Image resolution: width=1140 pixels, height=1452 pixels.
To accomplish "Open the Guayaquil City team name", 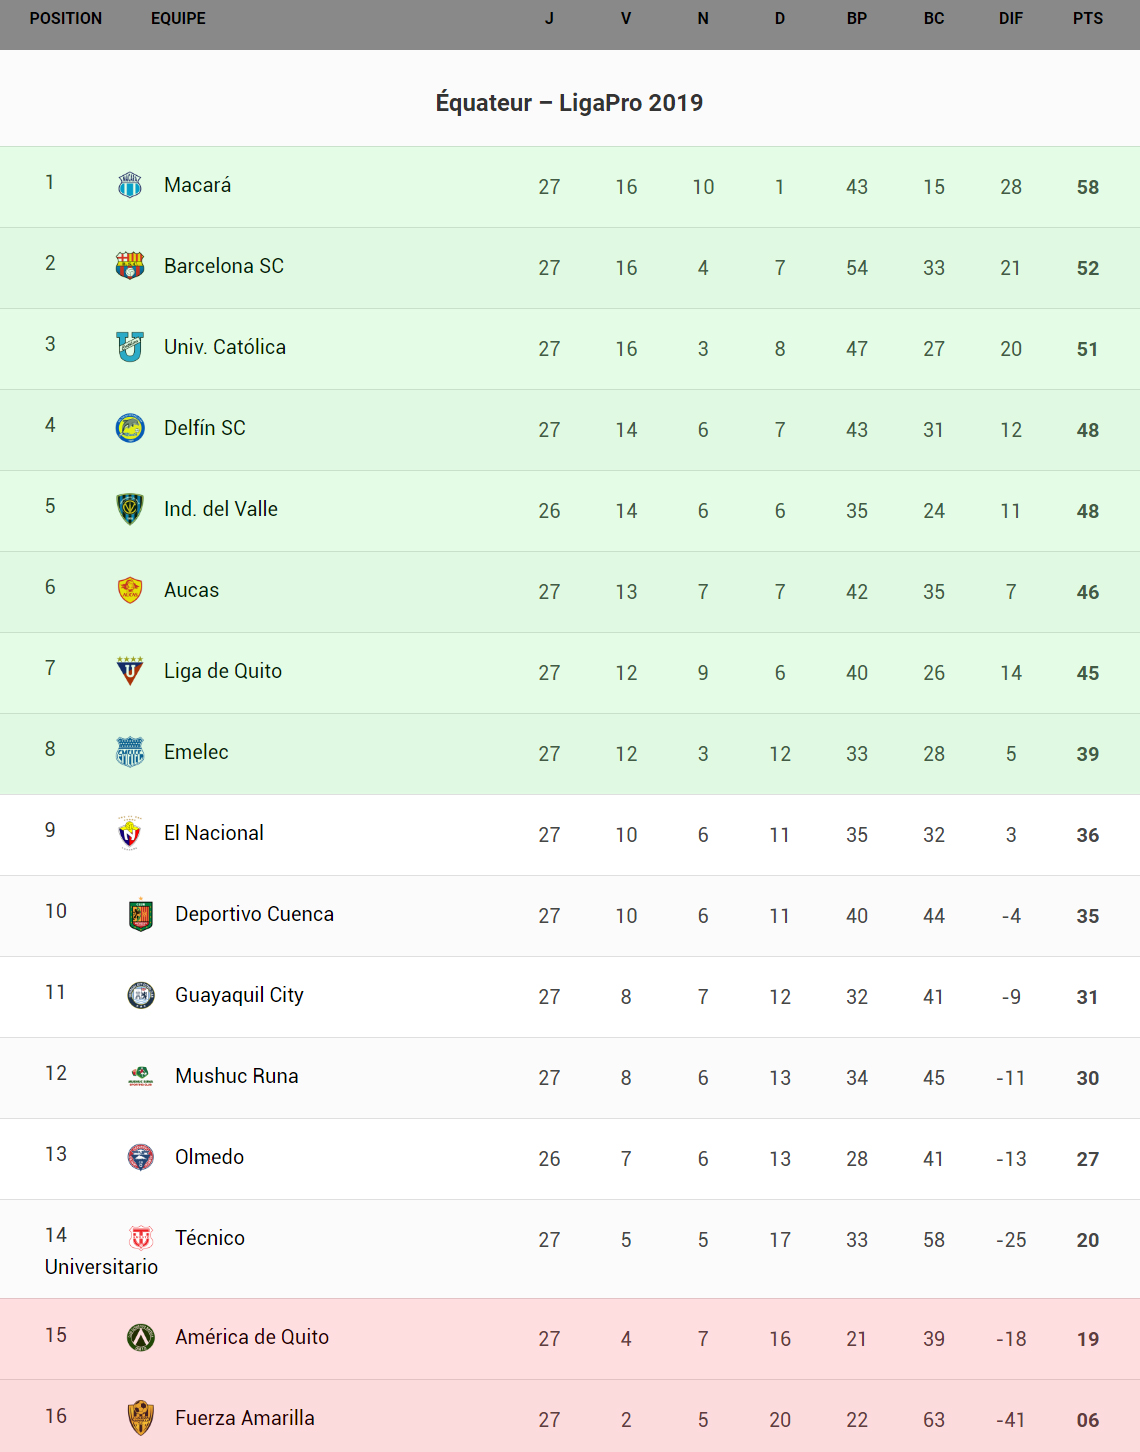I will pos(239,995).
